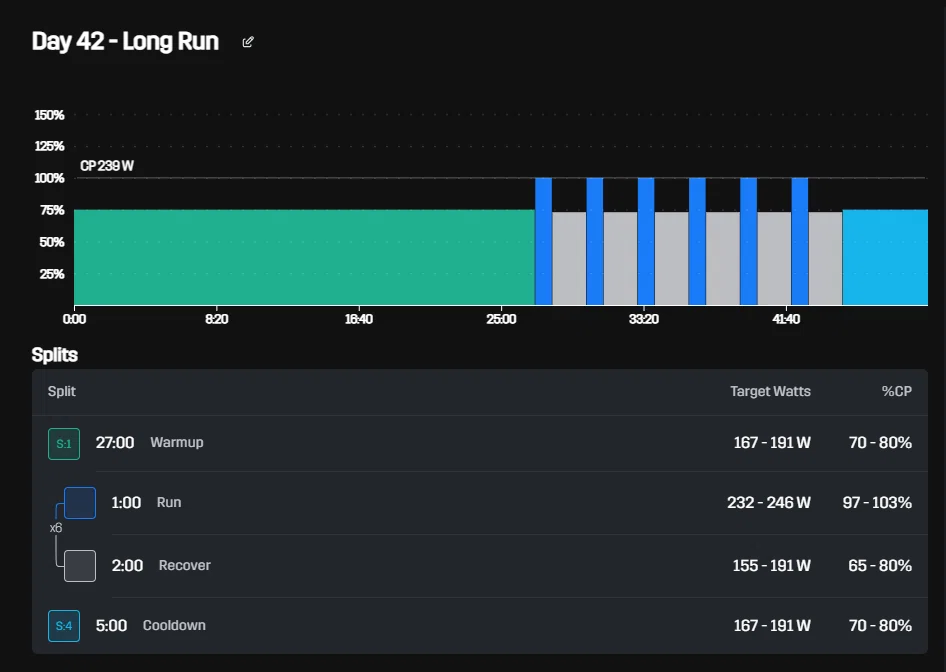Click the light blue cooldown block in chart
This screenshot has height=672, width=946.
click(x=885, y=257)
